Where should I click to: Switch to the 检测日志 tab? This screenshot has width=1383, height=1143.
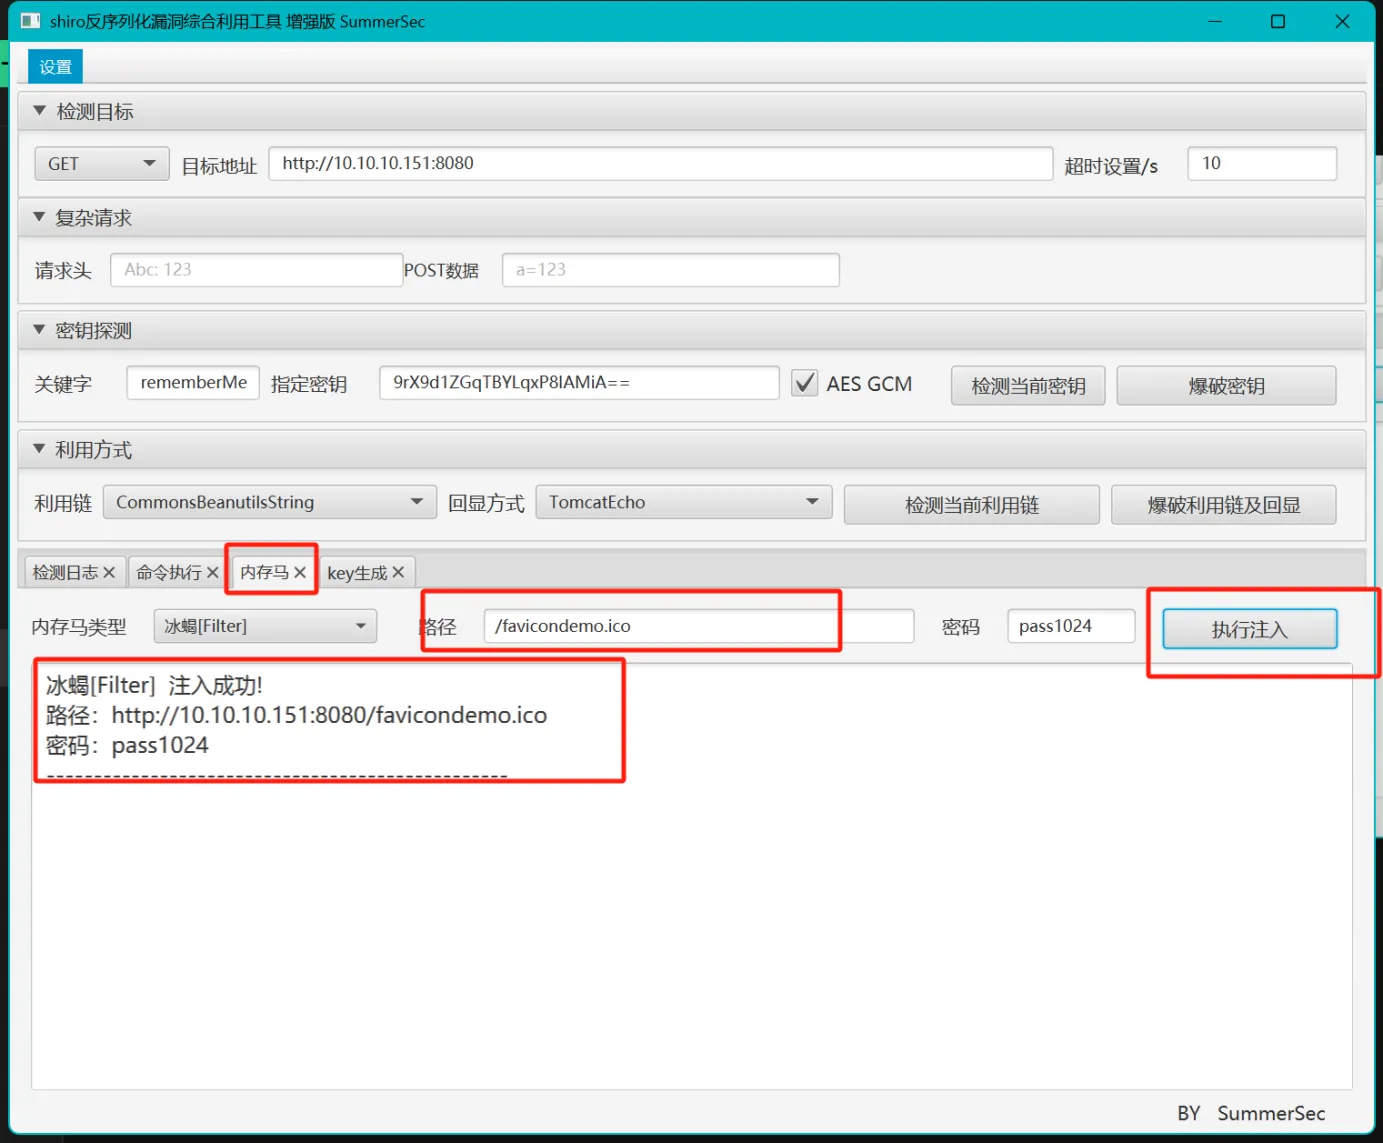coord(65,572)
